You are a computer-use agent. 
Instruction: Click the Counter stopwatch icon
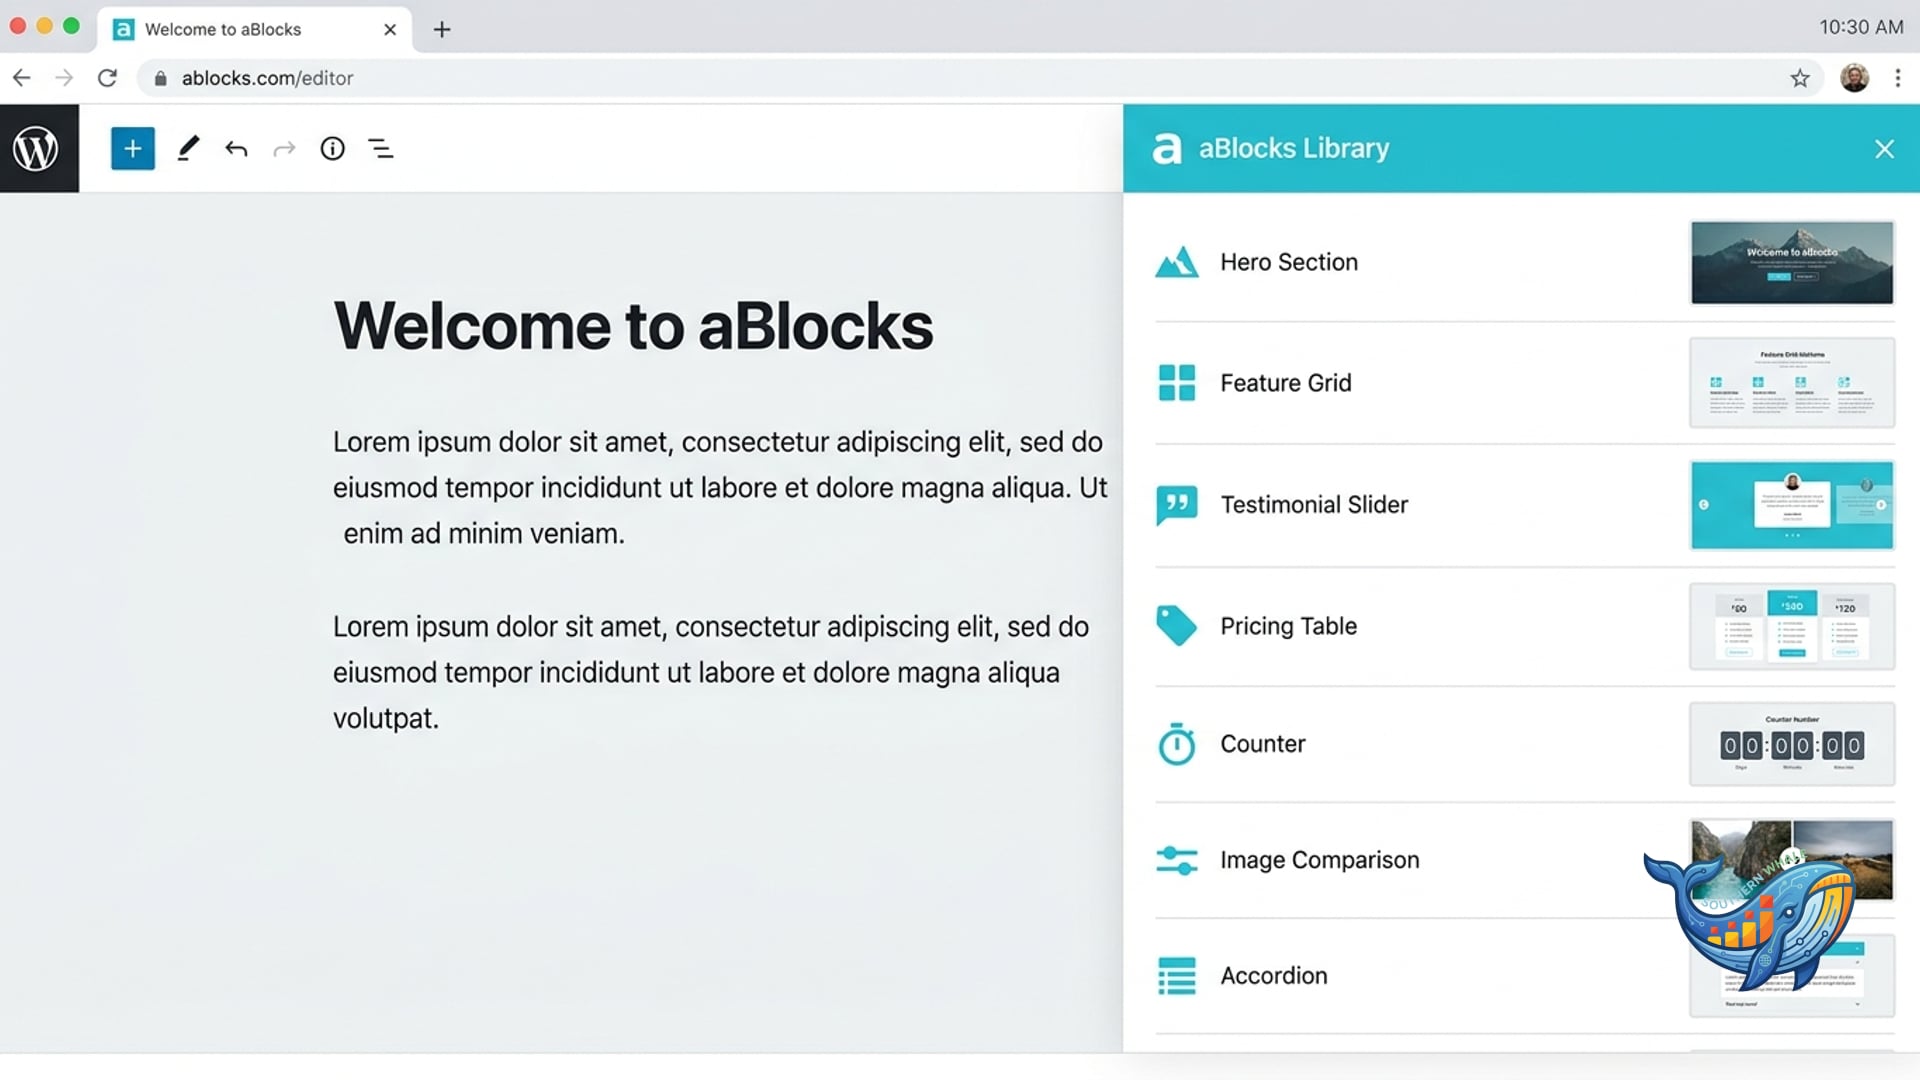1176,744
